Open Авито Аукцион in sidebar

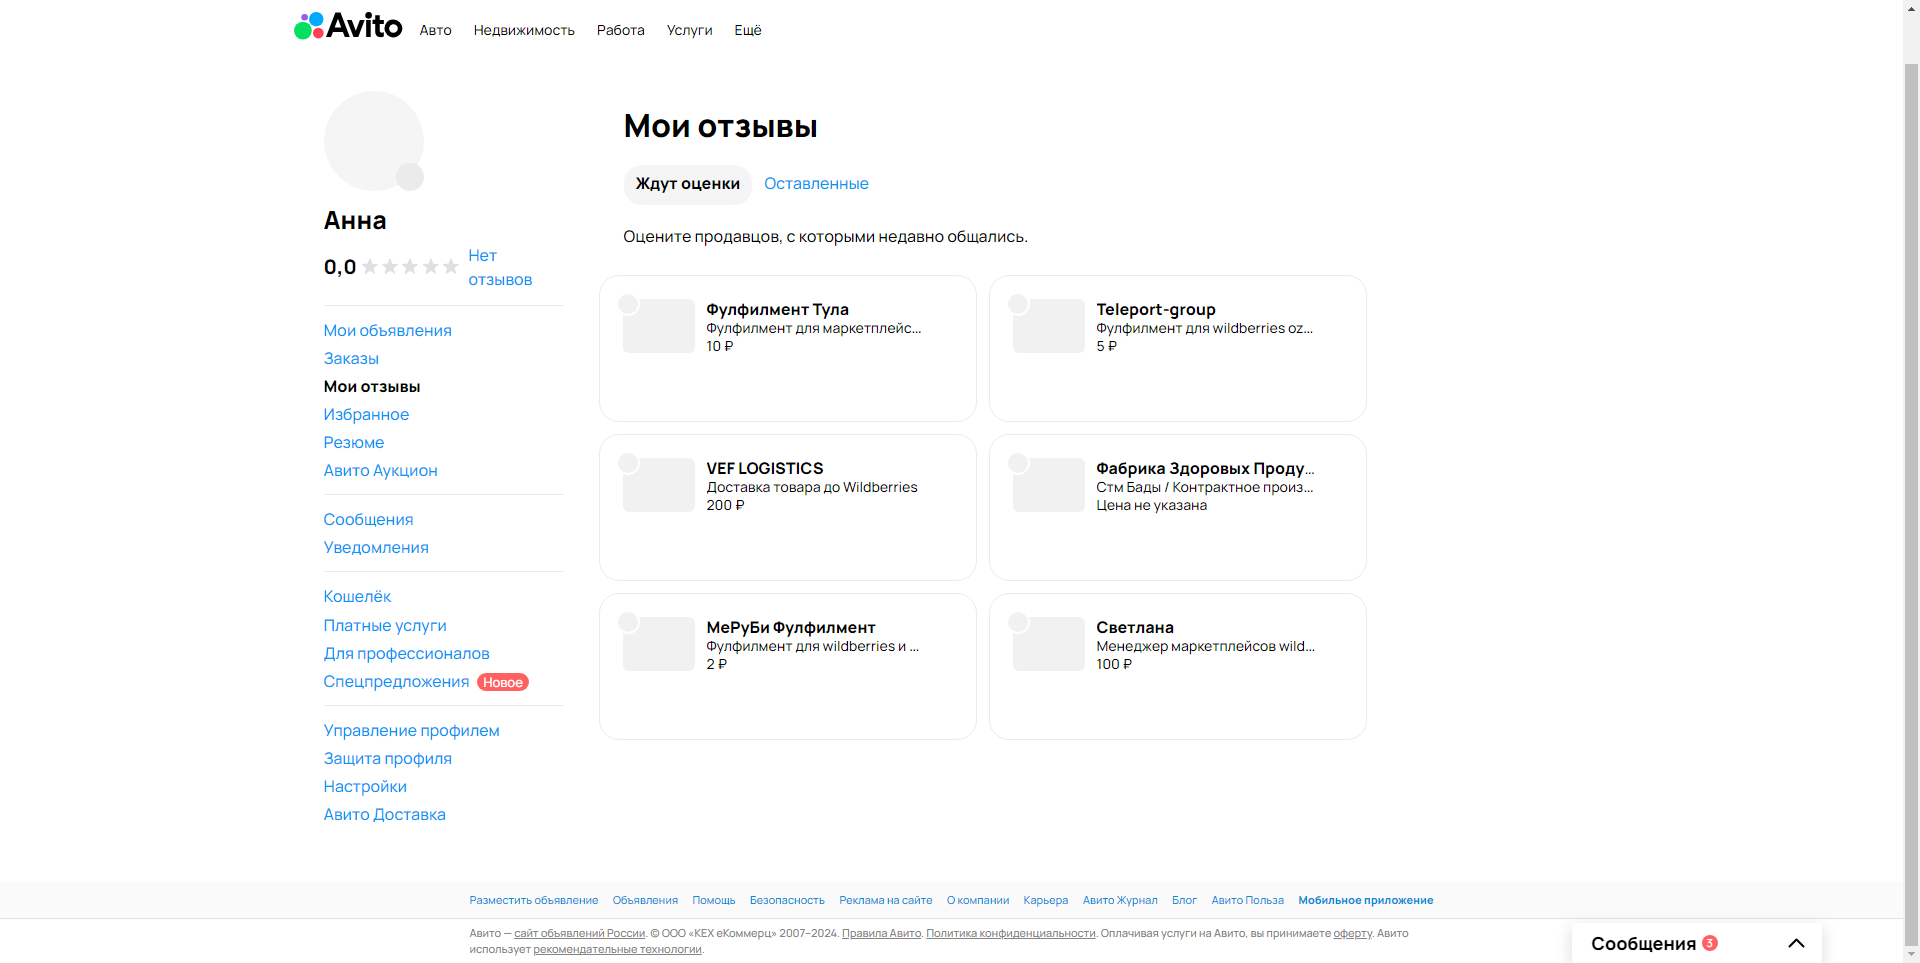[381, 471]
